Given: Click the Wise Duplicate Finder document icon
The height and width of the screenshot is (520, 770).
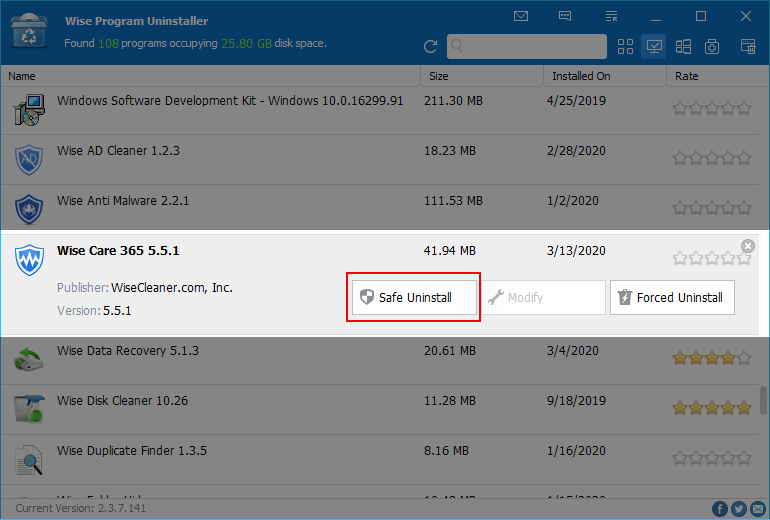Looking at the screenshot, I should tap(29, 460).
